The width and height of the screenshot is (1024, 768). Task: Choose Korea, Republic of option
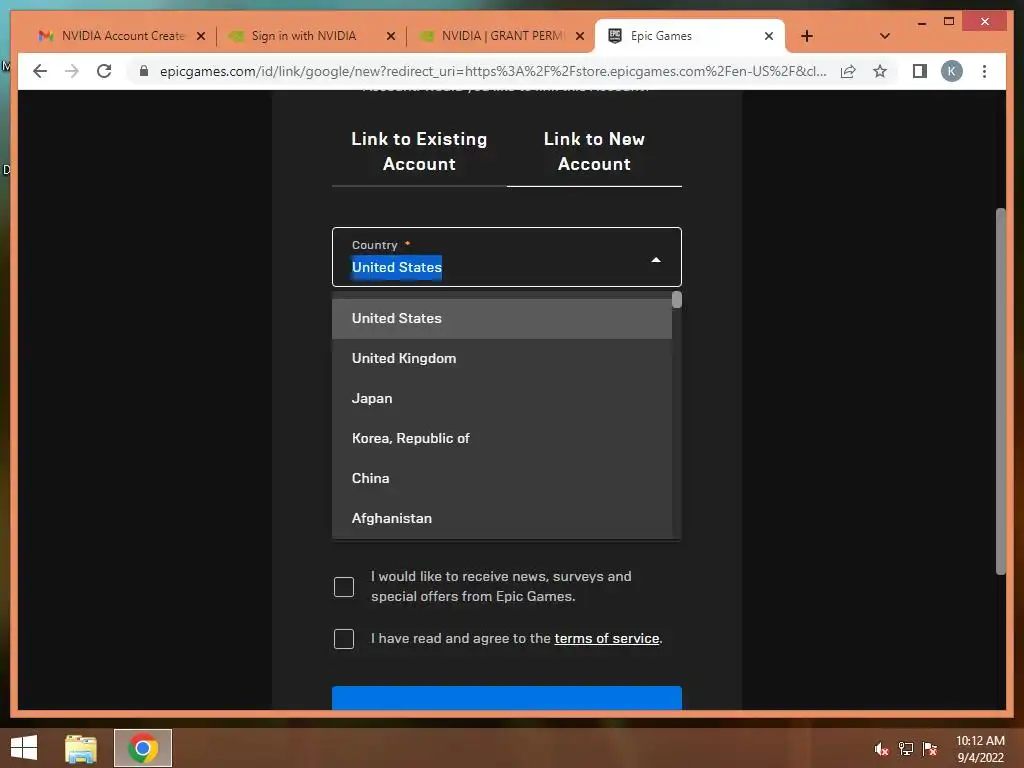click(502, 438)
